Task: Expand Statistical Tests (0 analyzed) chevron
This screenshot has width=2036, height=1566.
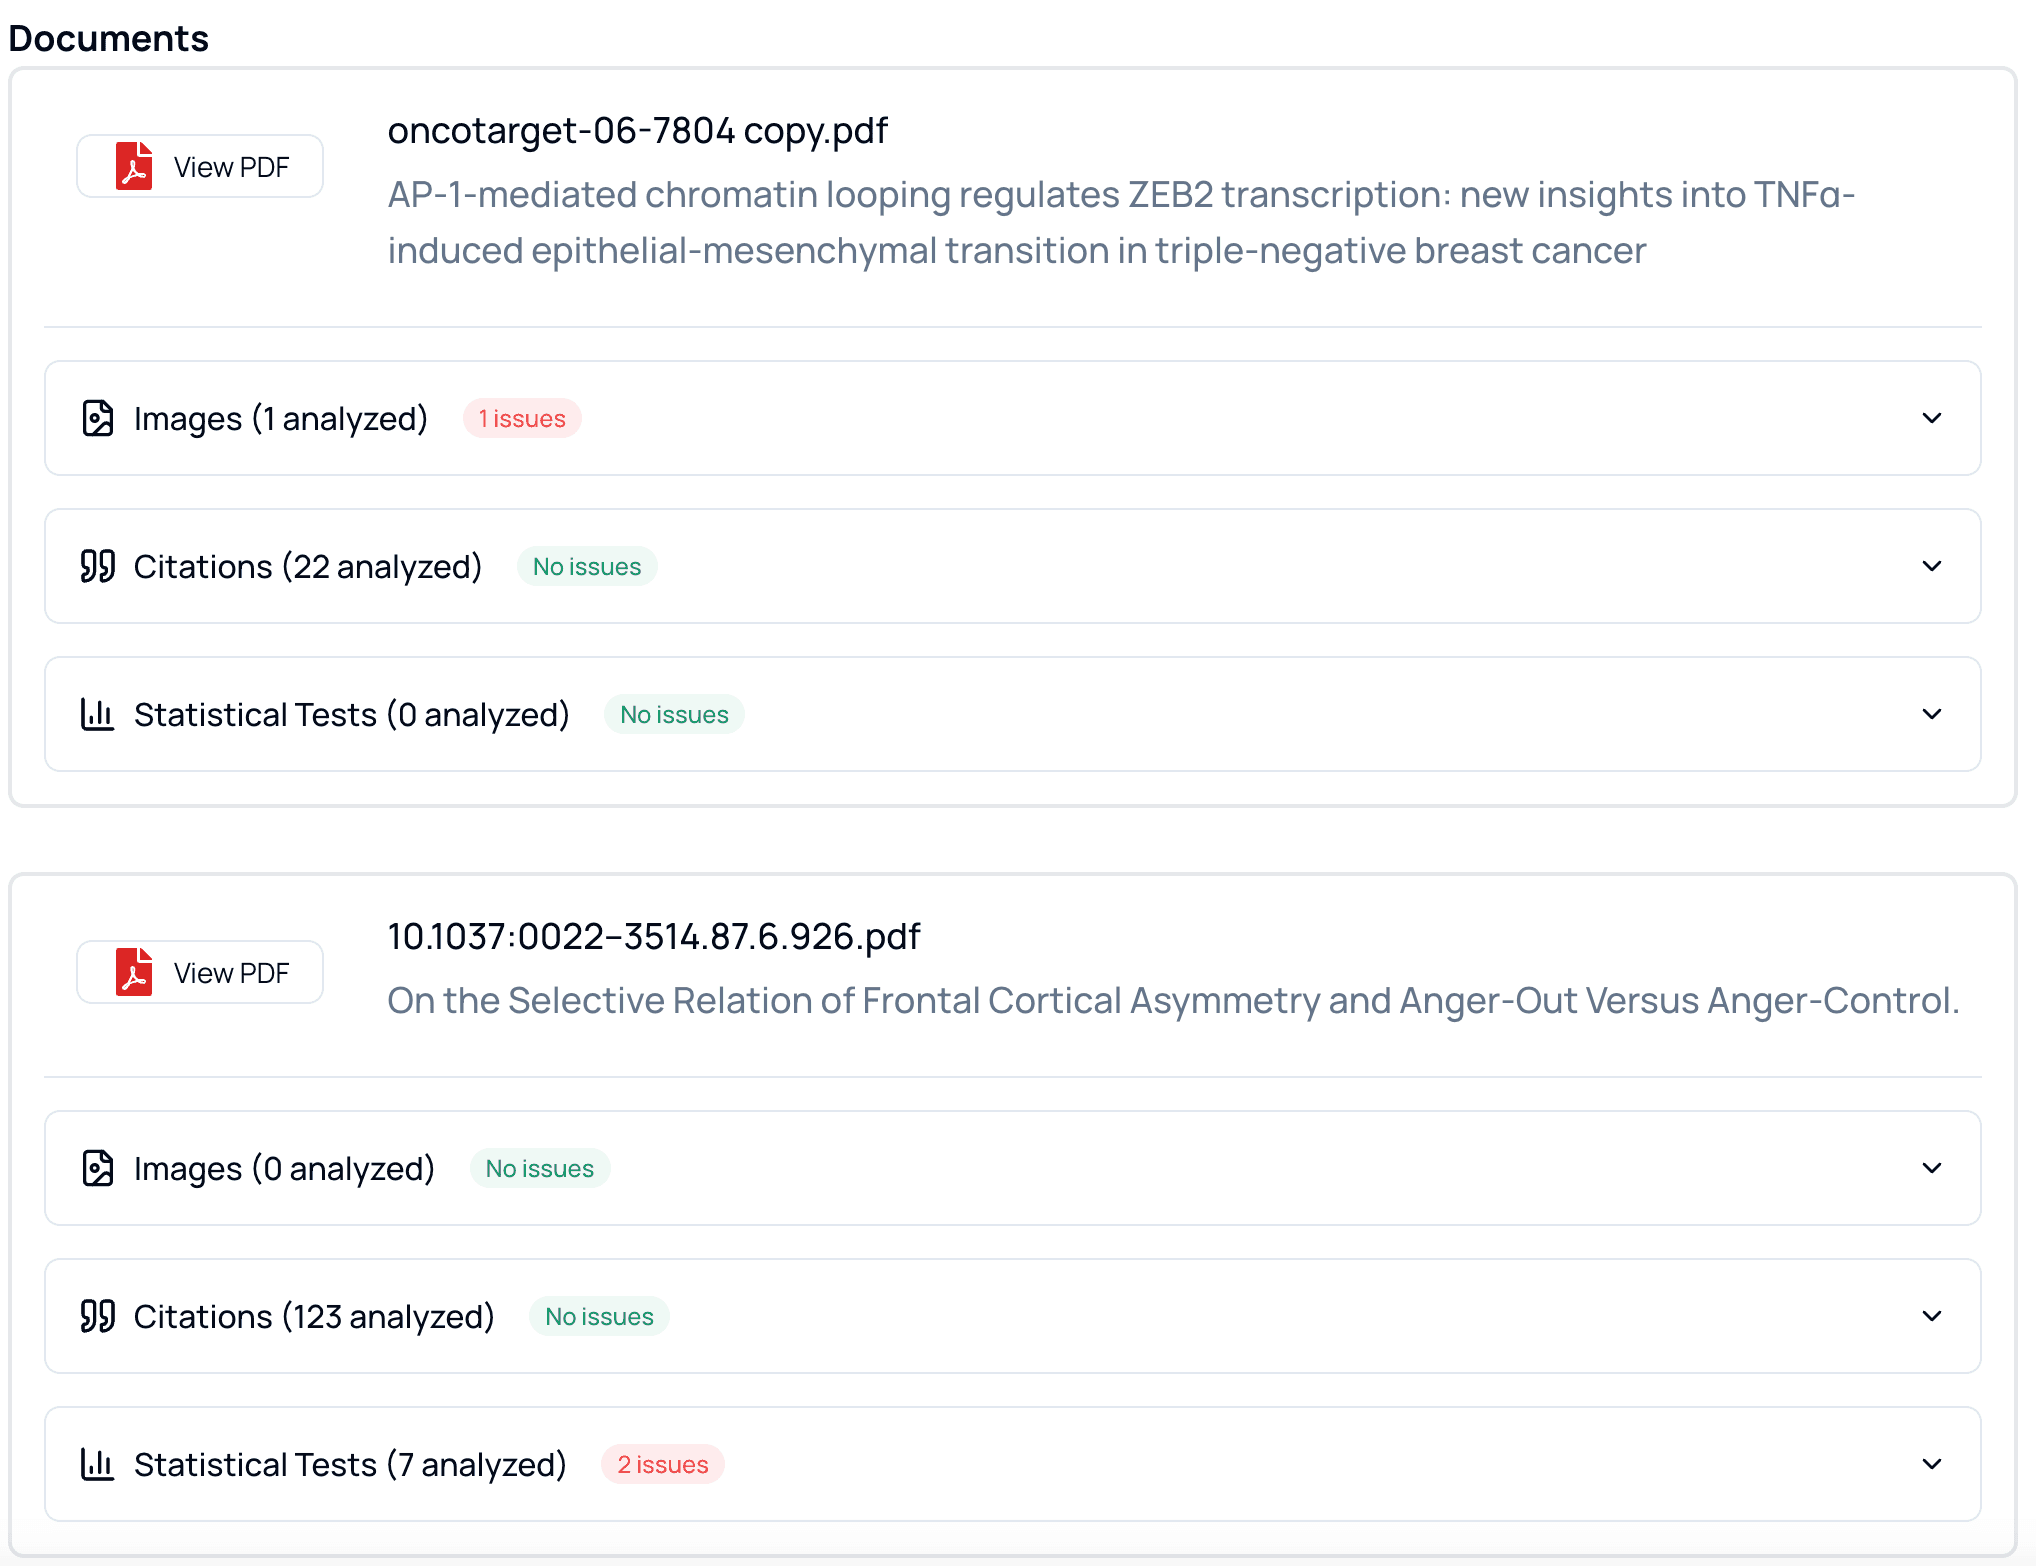Action: tap(1932, 714)
